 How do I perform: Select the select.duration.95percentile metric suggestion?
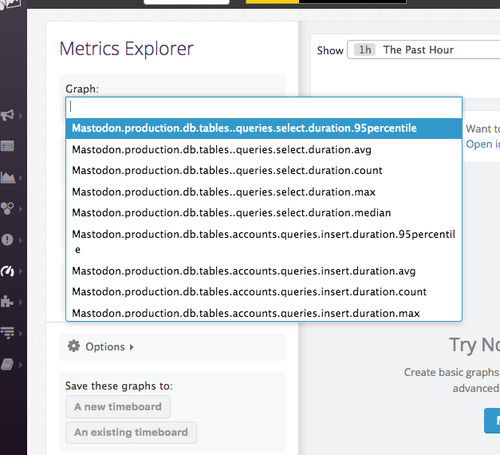coord(264,128)
